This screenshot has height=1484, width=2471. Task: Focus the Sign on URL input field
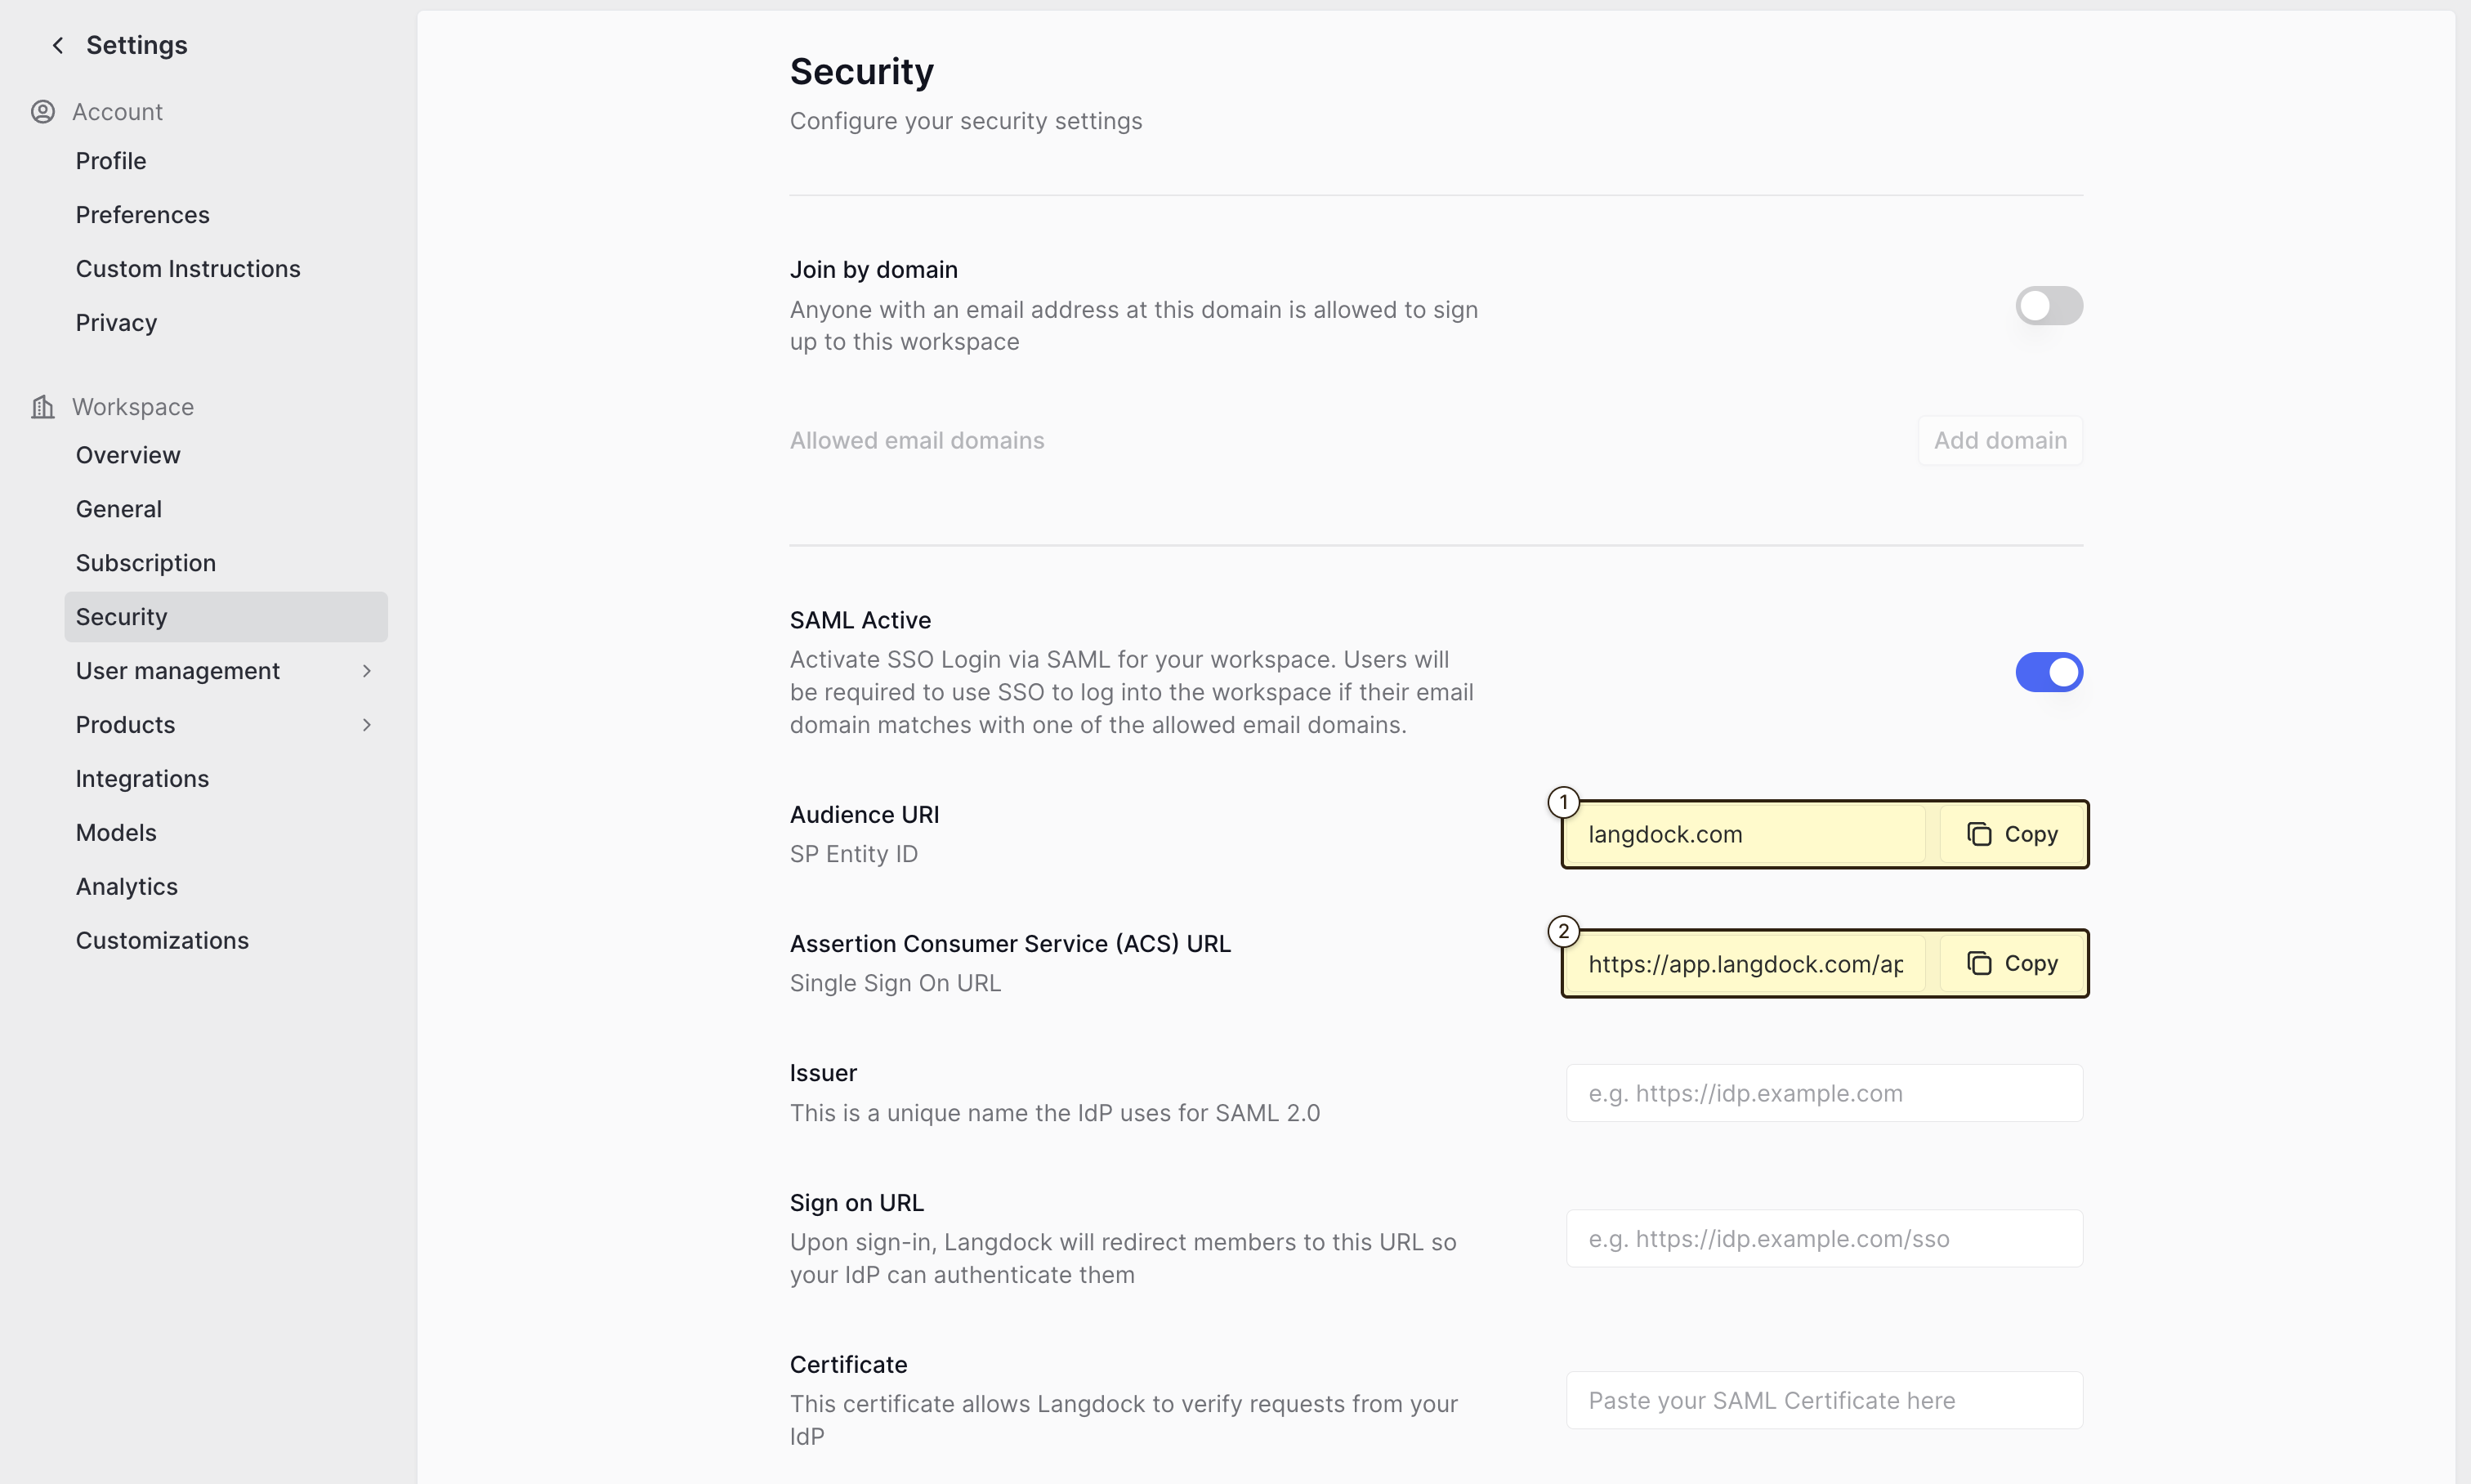[1825, 1239]
